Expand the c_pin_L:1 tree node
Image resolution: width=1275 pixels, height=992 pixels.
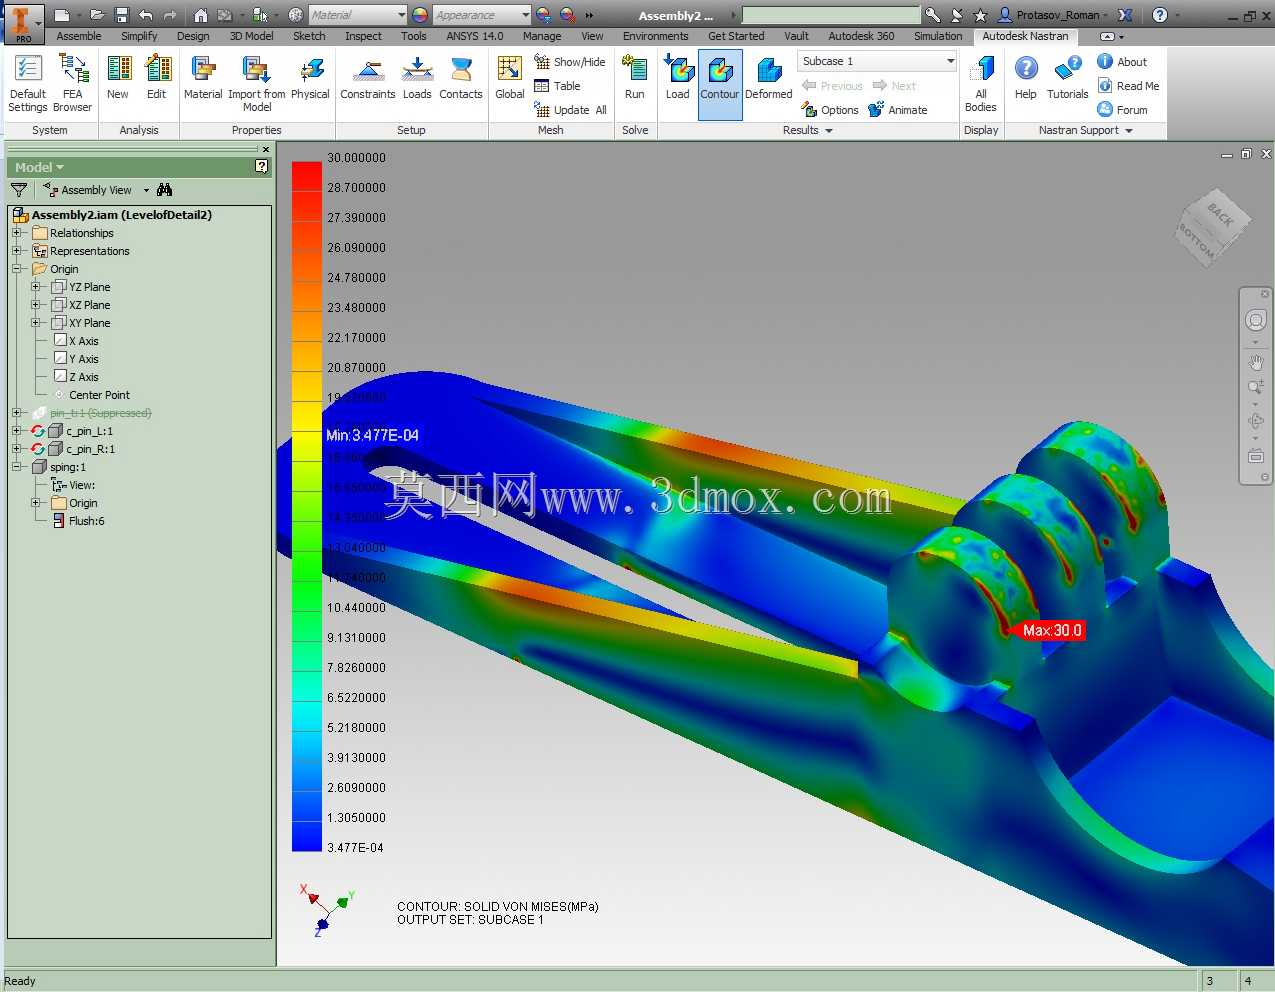tap(17, 431)
